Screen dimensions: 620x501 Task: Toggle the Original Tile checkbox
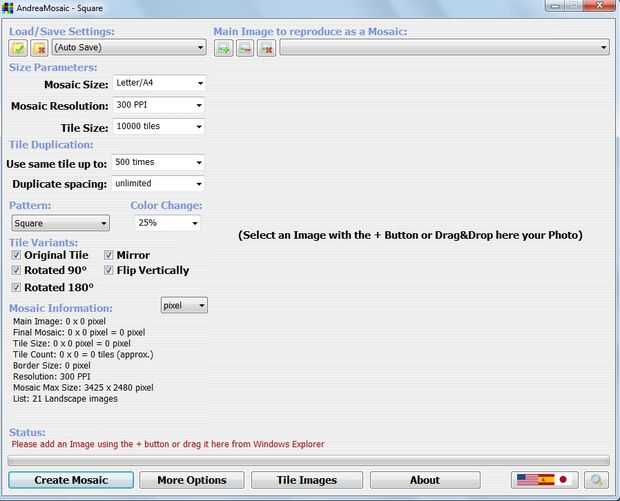[x=16, y=255]
